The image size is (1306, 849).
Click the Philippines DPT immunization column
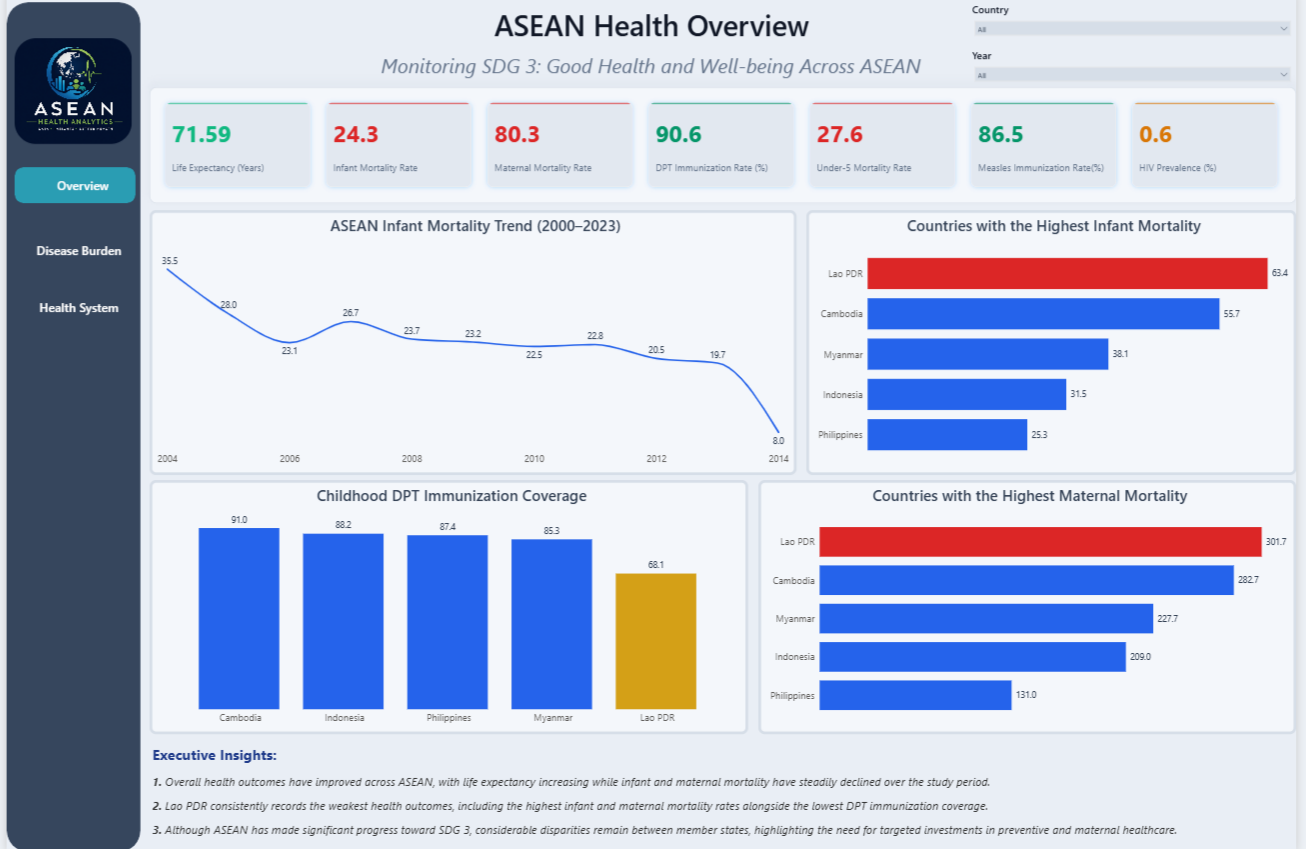(447, 622)
